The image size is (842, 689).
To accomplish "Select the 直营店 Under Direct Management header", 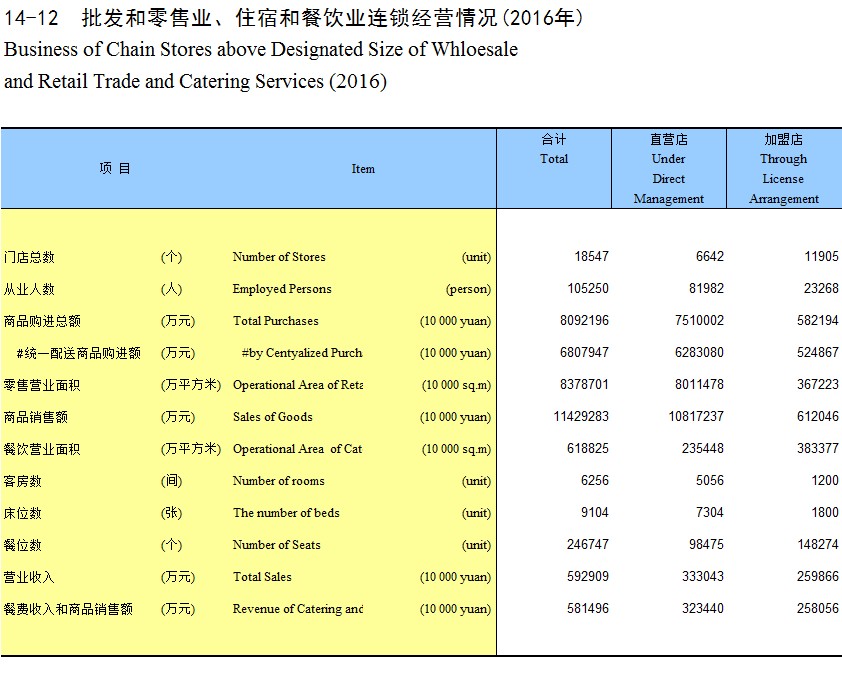I will [x=669, y=169].
